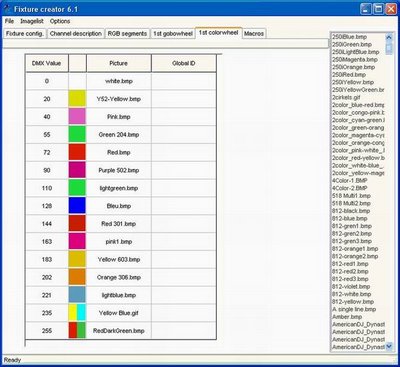Open the File menu

[x=9, y=21]
